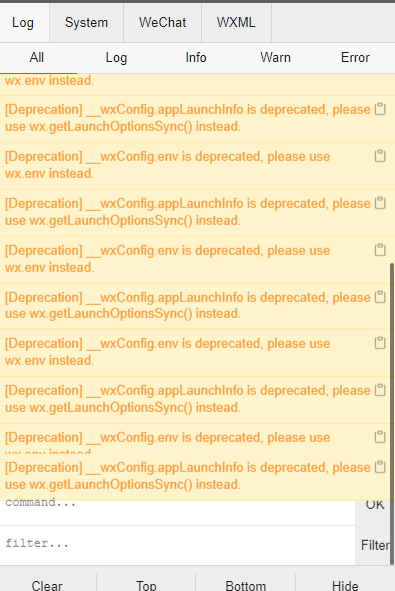Copy the first fully visible wxConfig.env warning
Viewport: 395px width, 591px height.
[x=380, y=156]
